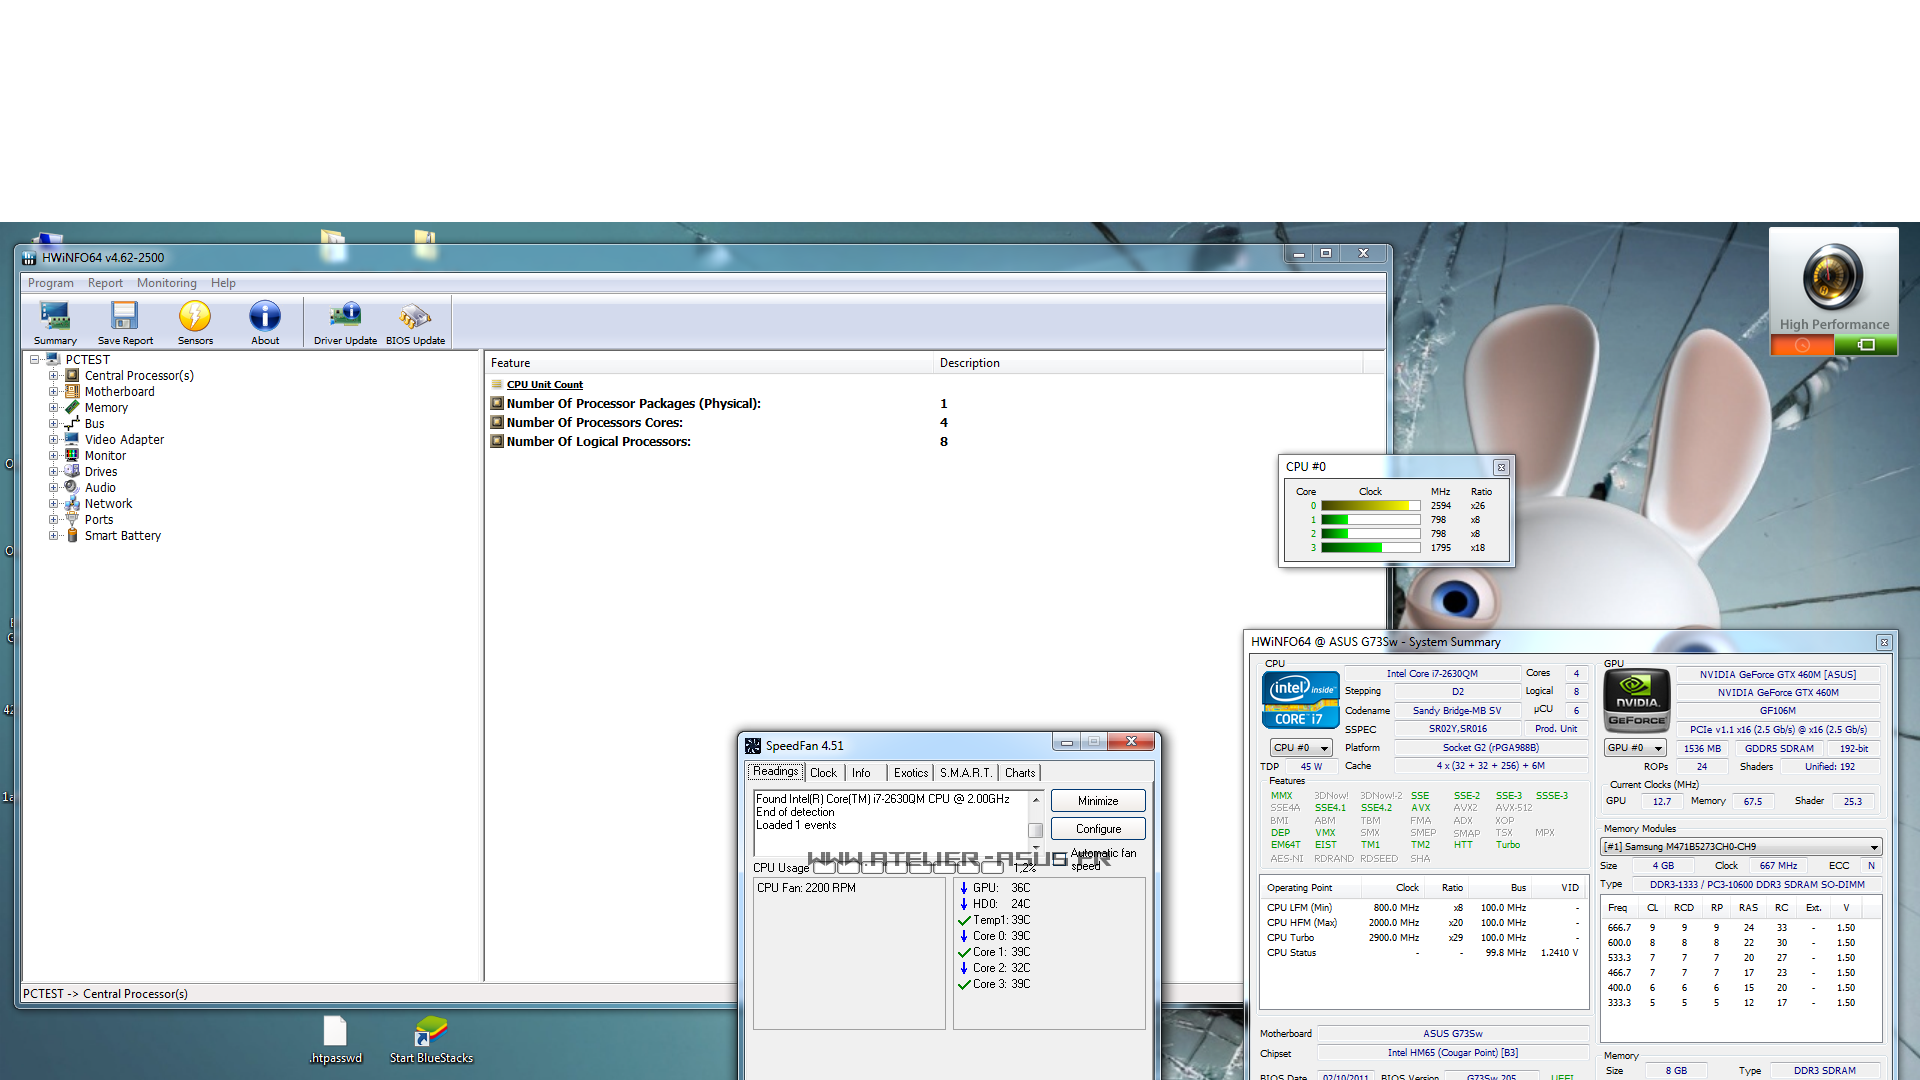Image resolution: width=1920 pixels, height=1080 pixels.
Task: Open the Monitoring menu
Action: [x=166, y=283]
